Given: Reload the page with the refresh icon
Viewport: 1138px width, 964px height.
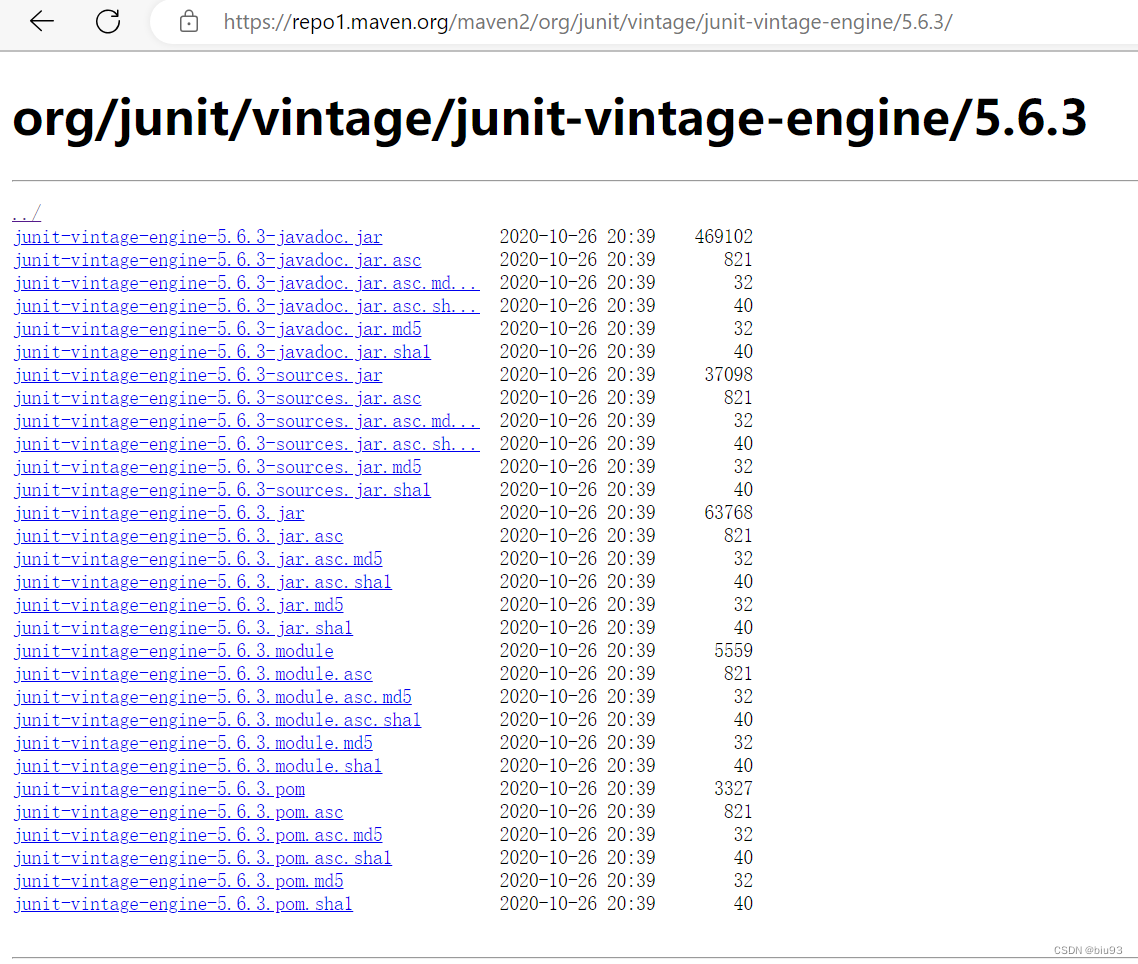Looking at the screenshot, I should (x=108, y=22).
